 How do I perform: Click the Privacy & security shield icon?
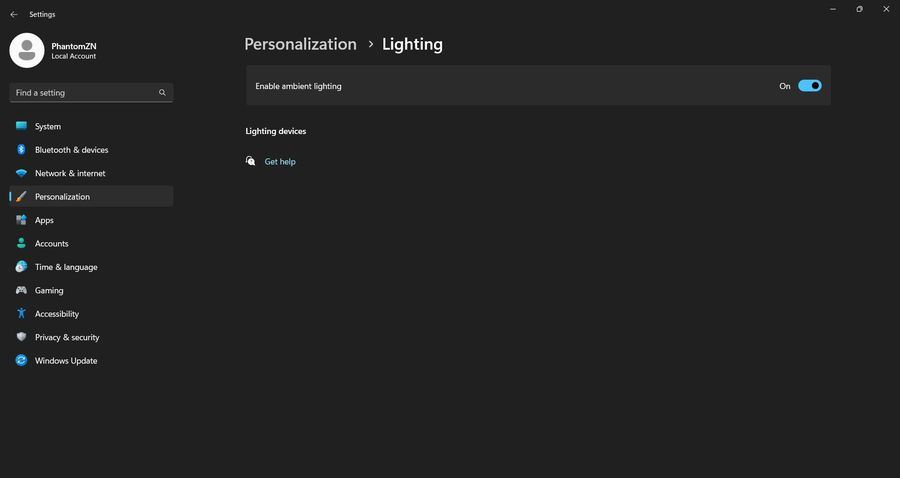(21, 337)
